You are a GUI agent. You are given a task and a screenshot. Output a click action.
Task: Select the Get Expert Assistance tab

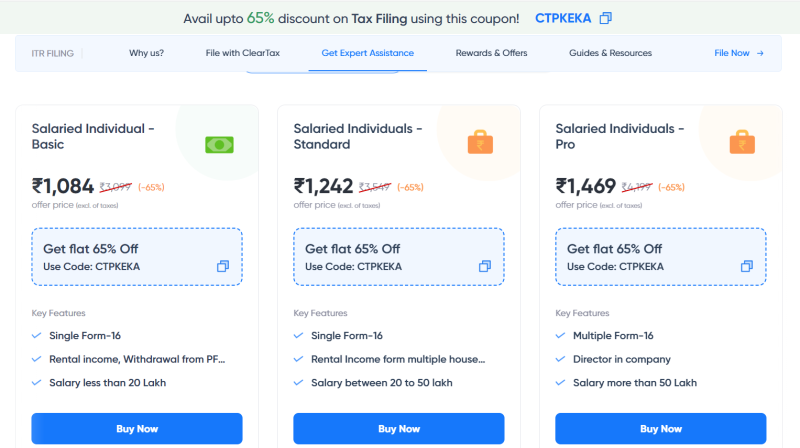click(368, 53)
